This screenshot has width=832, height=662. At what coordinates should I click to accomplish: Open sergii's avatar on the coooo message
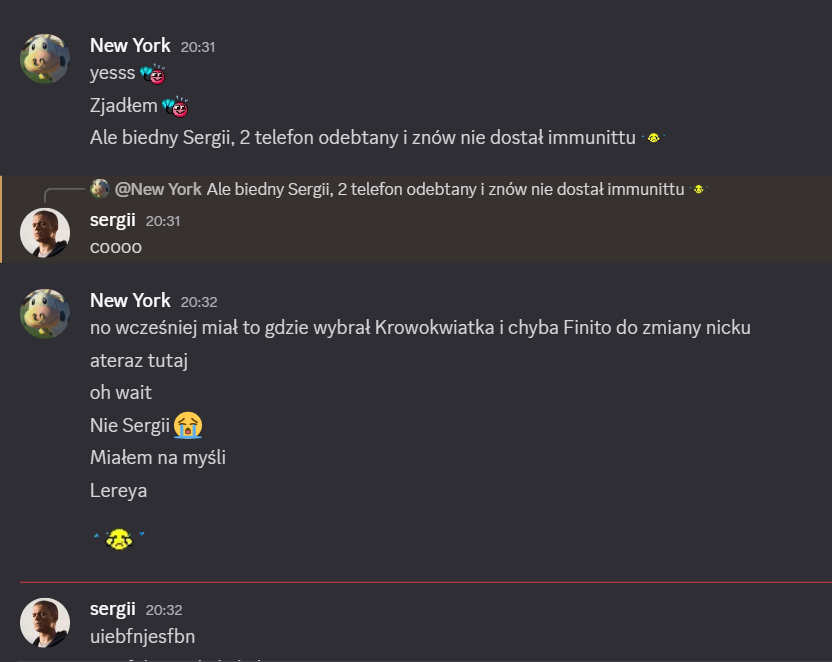tap(45, 233)
